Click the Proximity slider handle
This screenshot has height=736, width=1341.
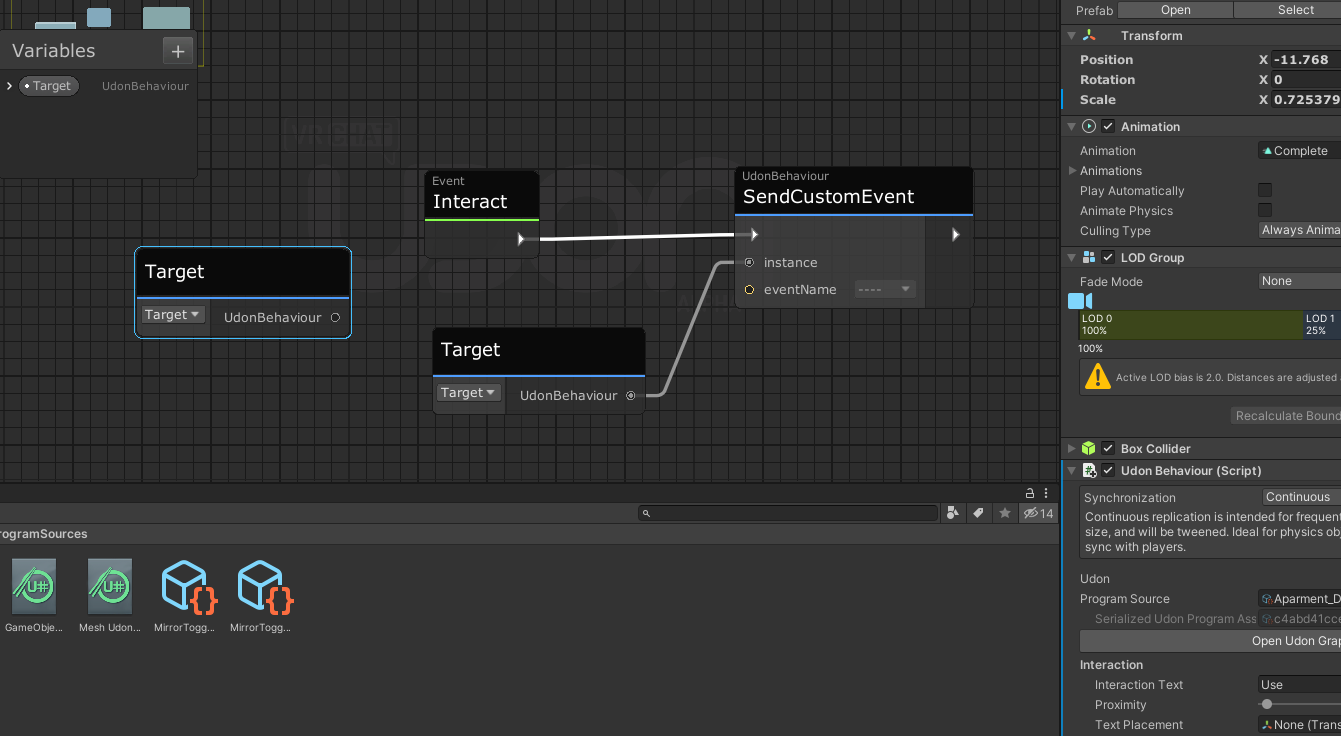[x=1267, y=704]
